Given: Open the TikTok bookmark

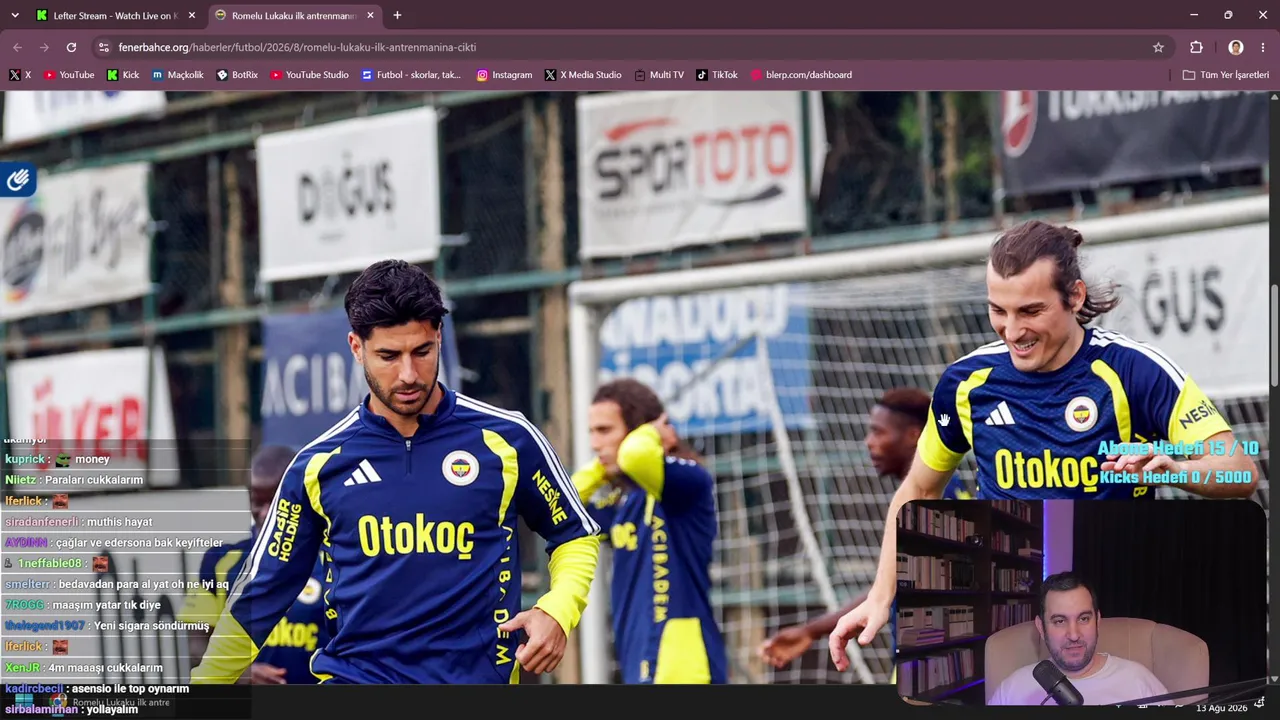Looking at the screenshot, I should (717, 75).
